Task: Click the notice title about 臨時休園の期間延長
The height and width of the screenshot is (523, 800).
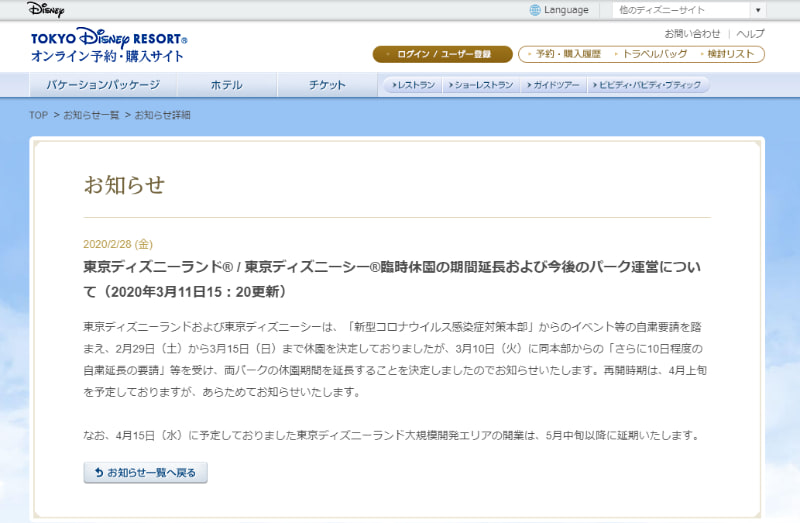Action: [392, 279]
